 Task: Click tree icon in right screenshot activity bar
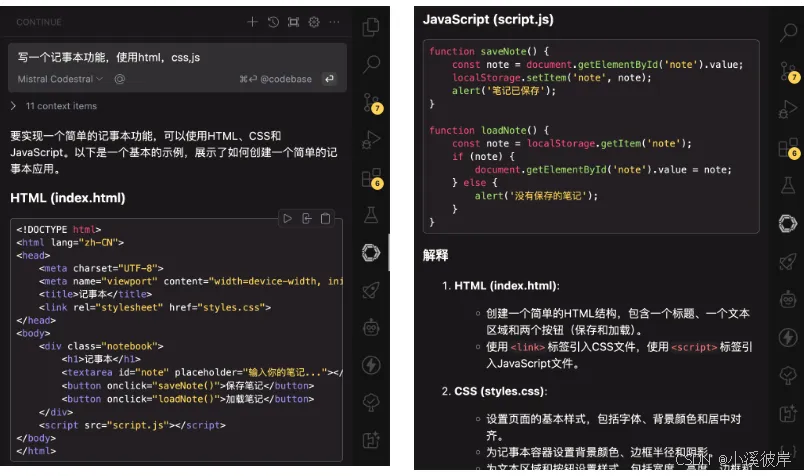pos(788,375)
